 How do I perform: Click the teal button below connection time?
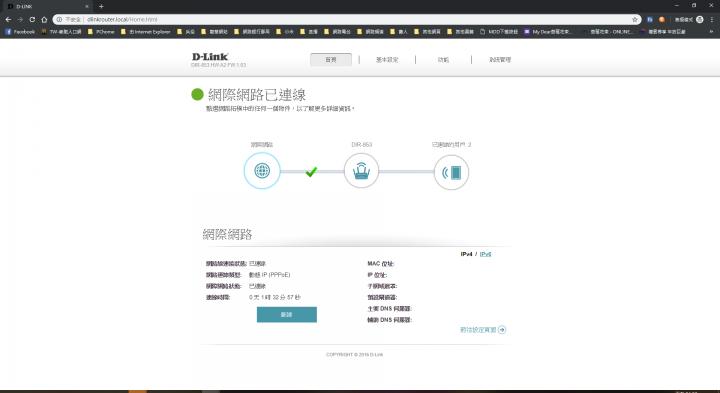[287, 314]
